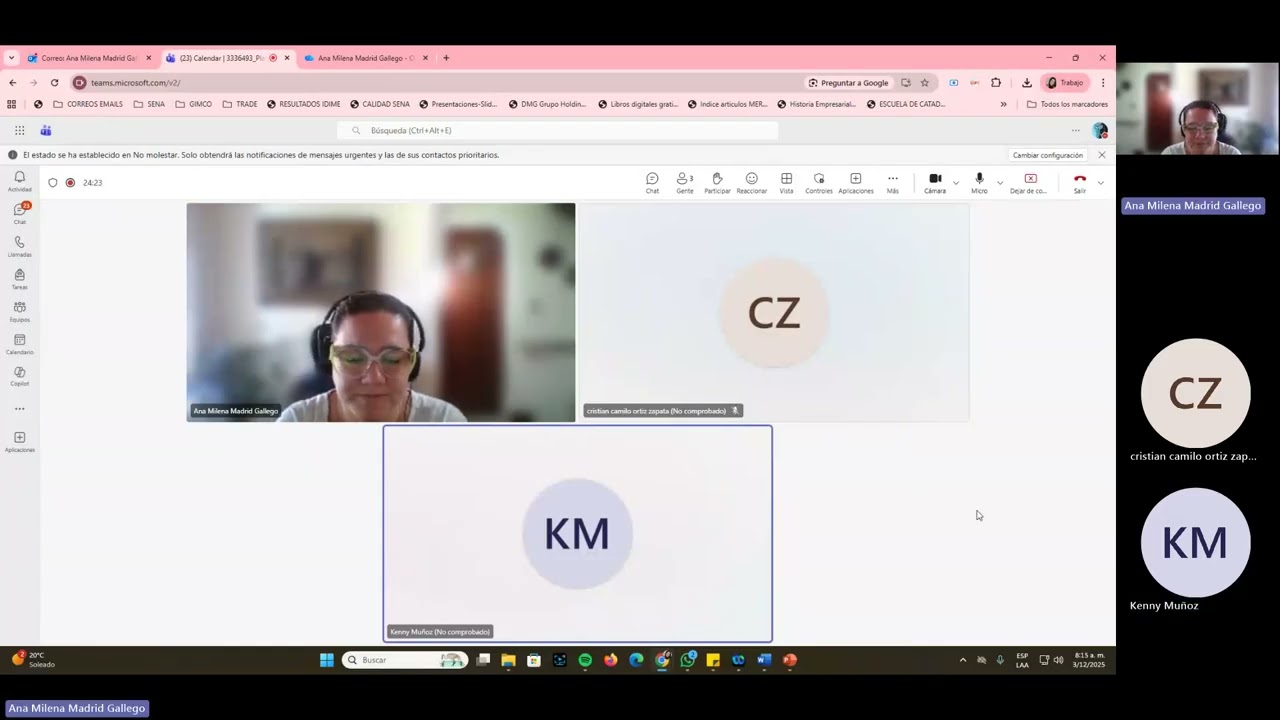The height and width of the screenshot is (720, 1280).
Task: Click Dejar de compartir stop sharing button
Action: tap(1029, 183)
